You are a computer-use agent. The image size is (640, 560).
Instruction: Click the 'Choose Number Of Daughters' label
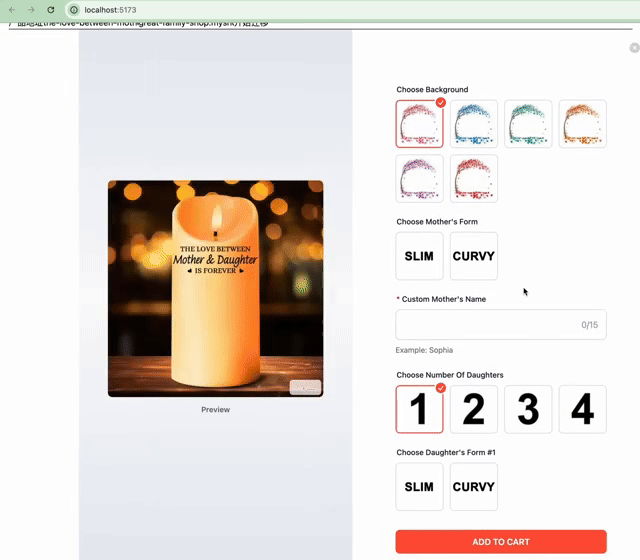point(450,375)
